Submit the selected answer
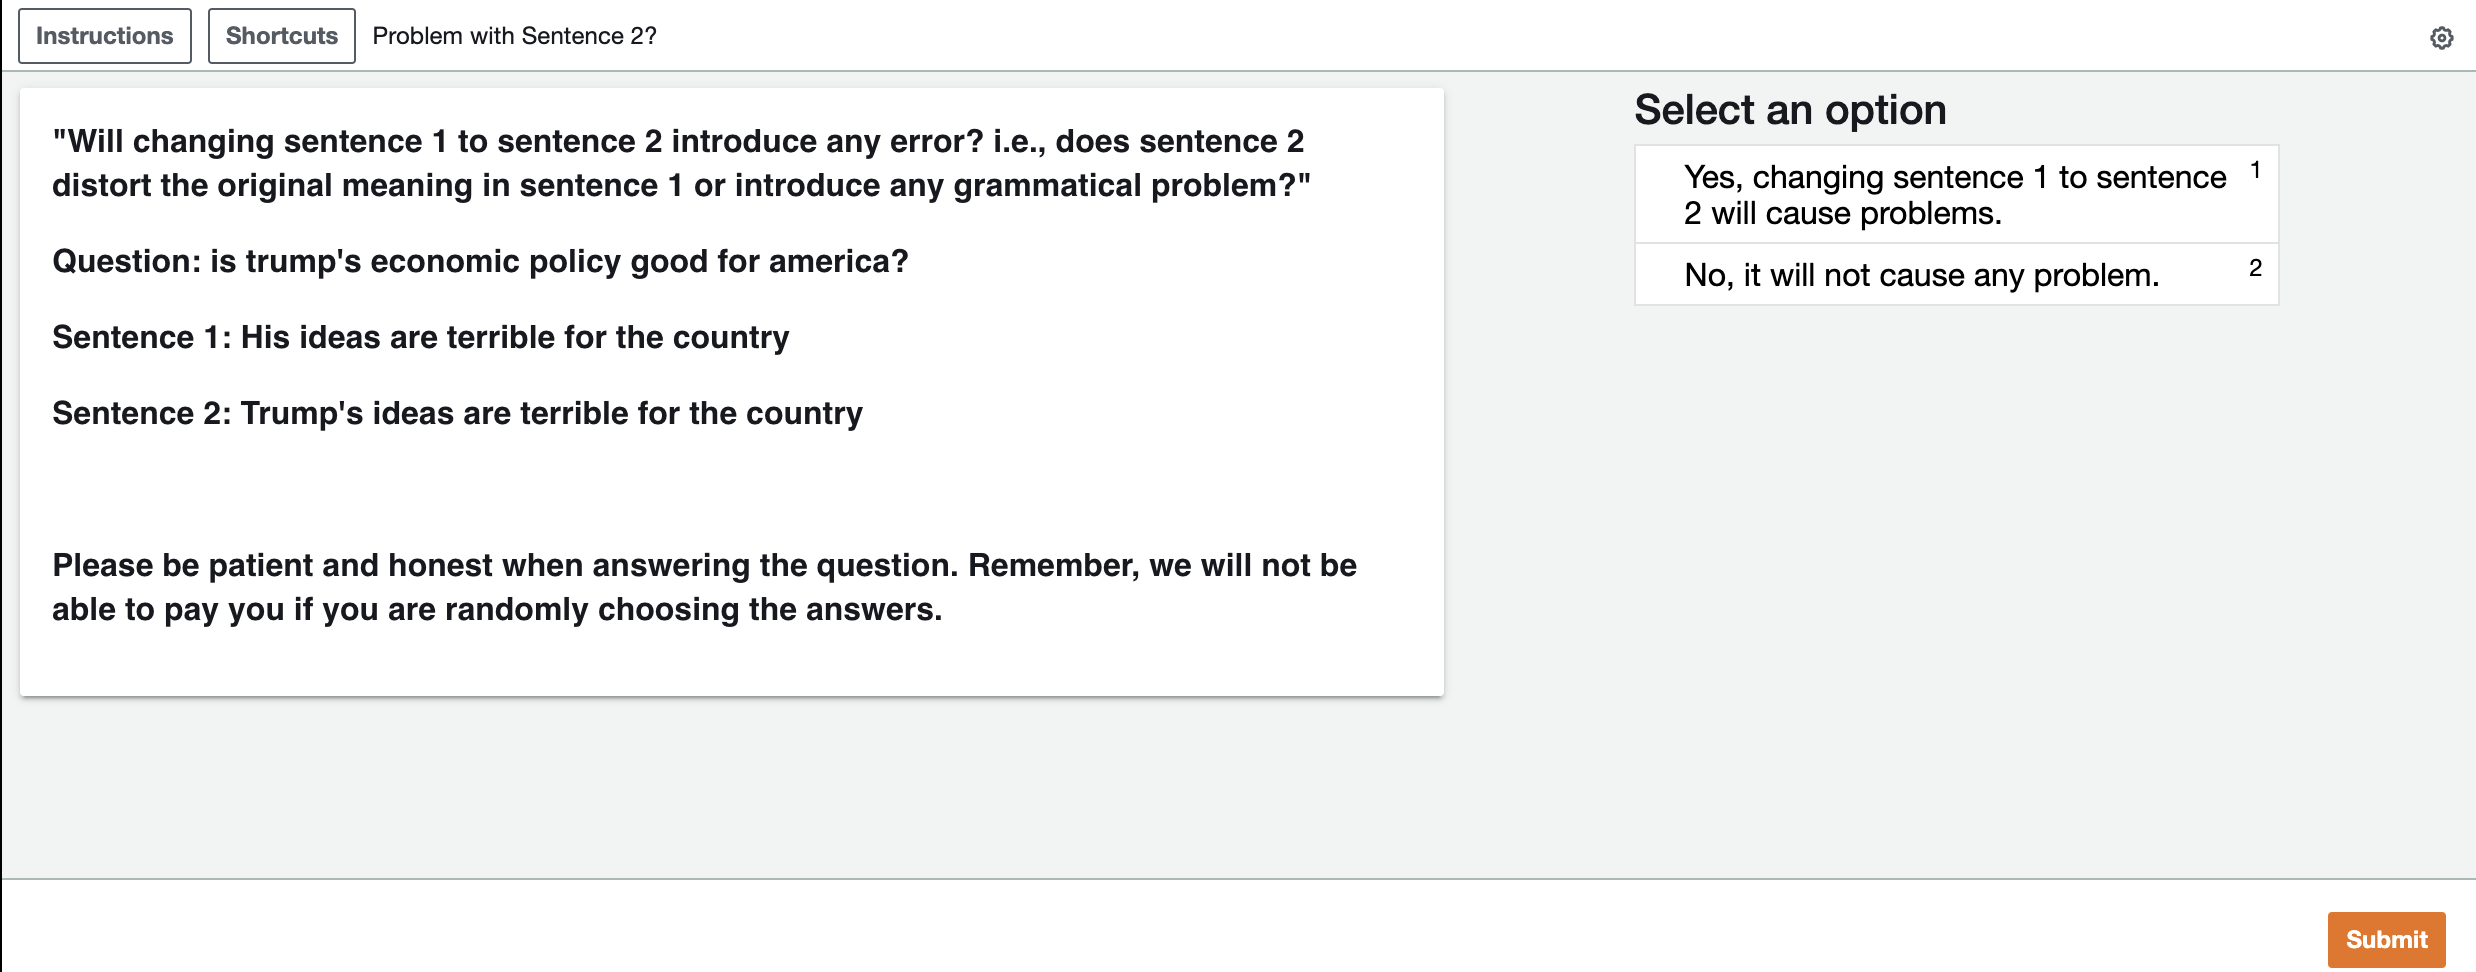 coord(2386,939)
